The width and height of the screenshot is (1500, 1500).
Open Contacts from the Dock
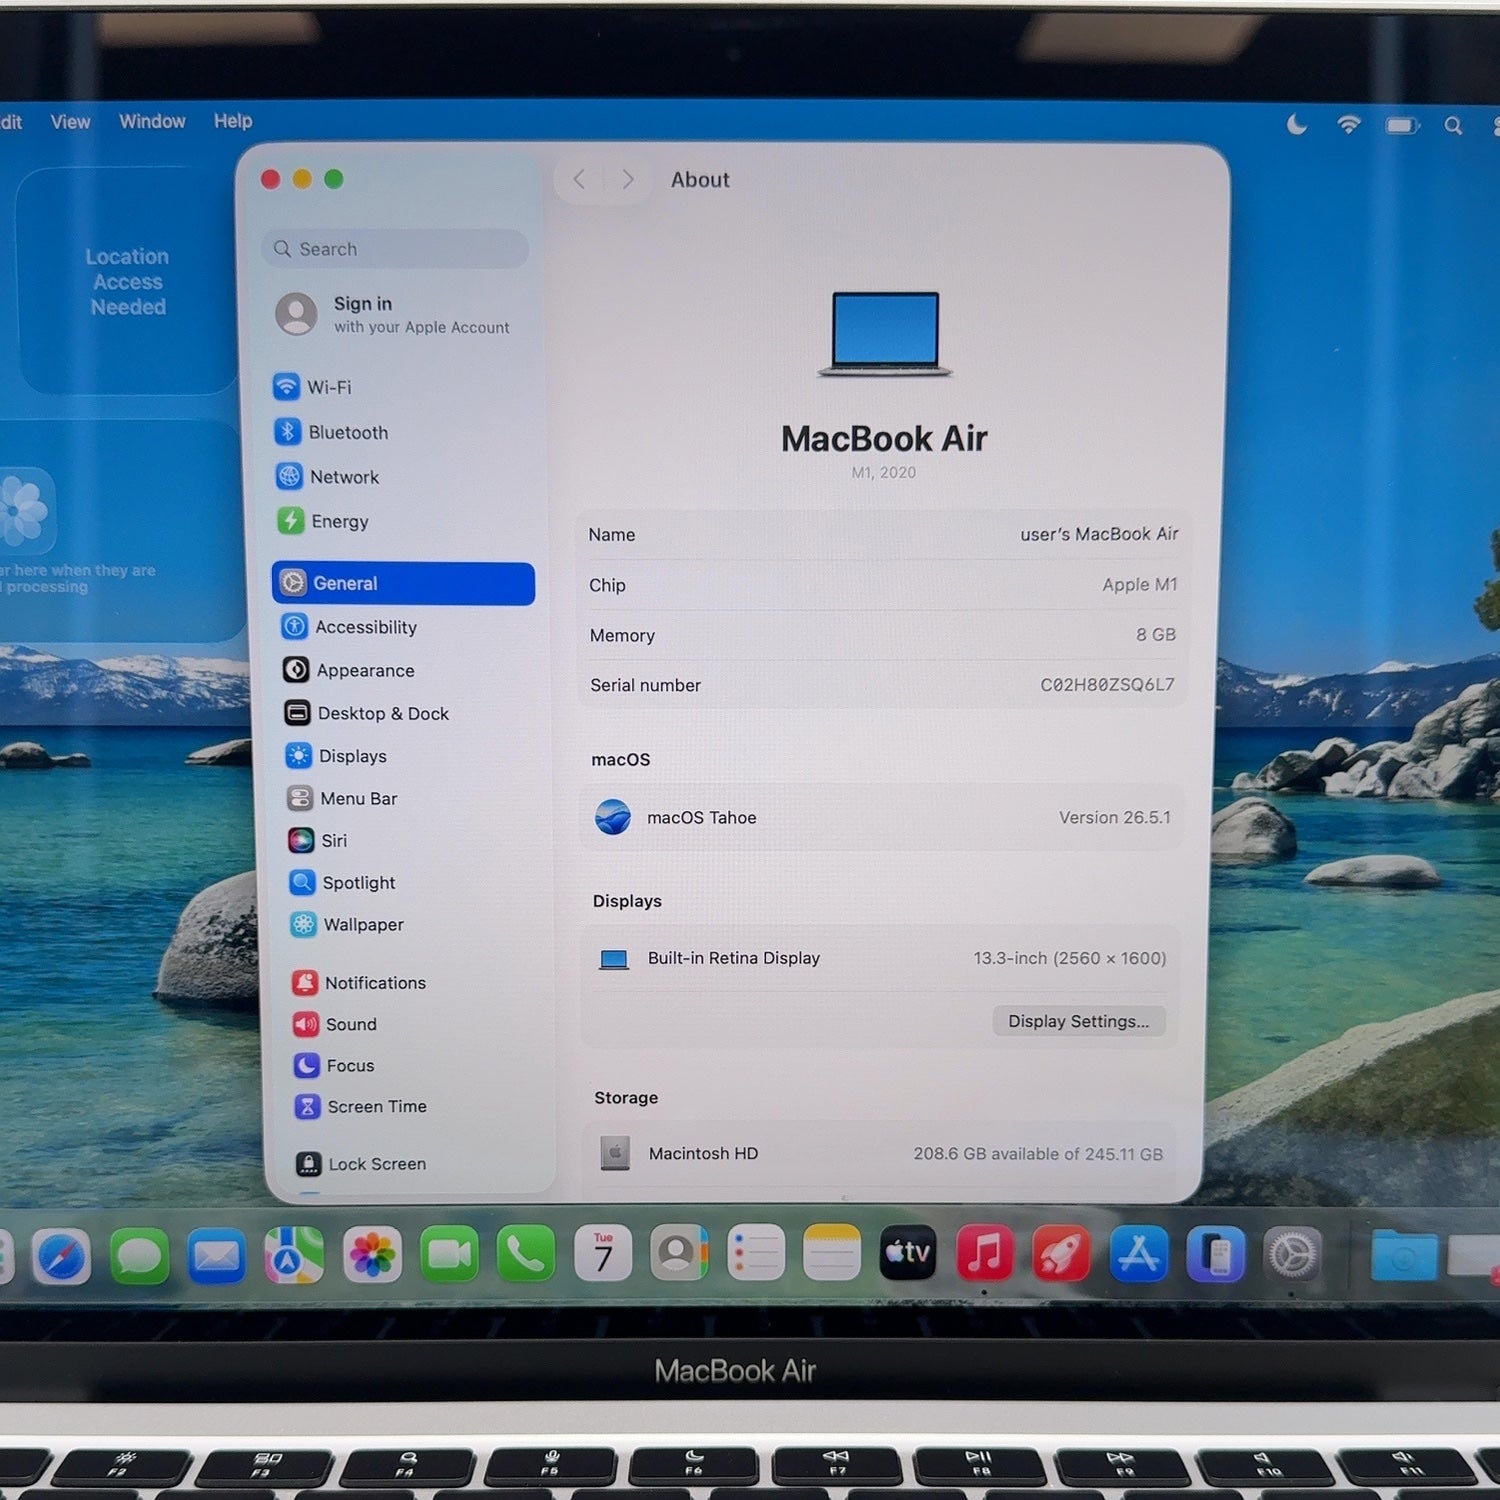(680, 1252)
